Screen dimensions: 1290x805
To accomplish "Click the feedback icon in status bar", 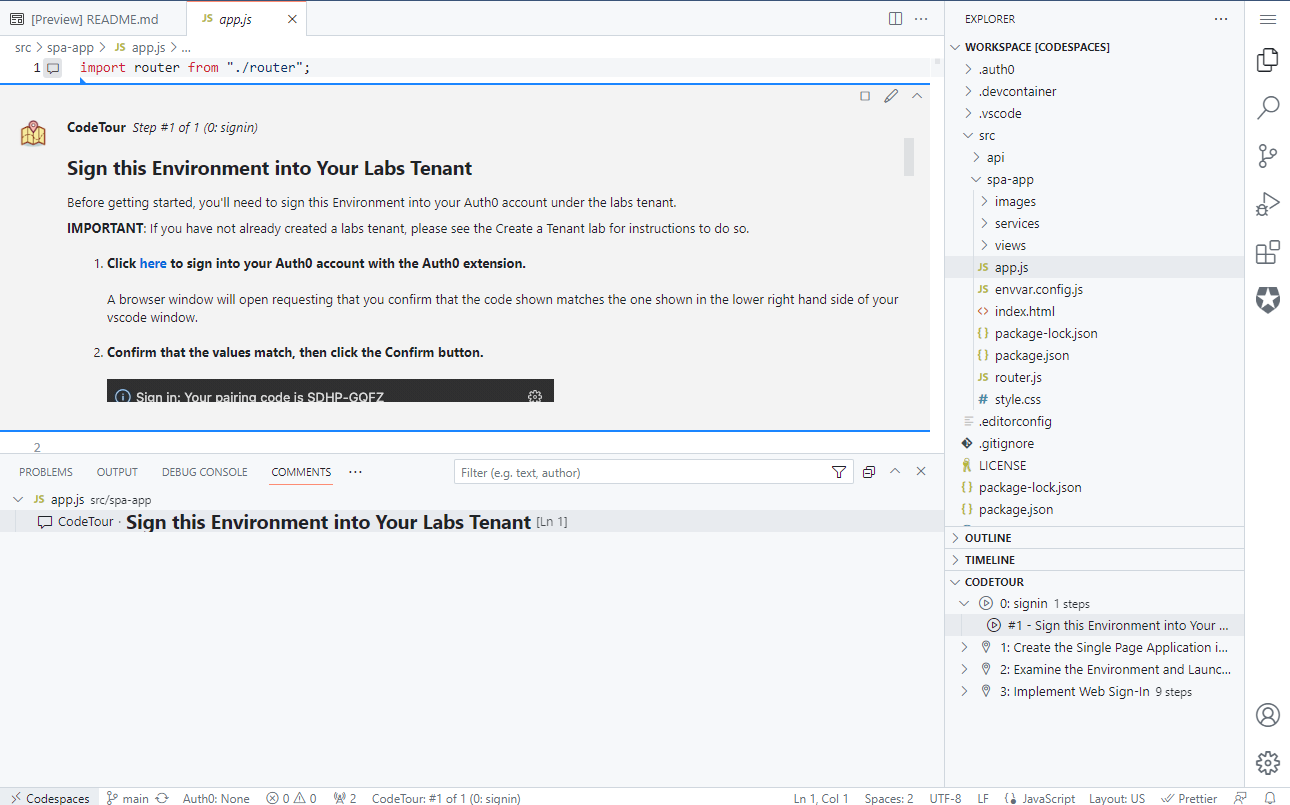I will click(x=1241, y=798).
